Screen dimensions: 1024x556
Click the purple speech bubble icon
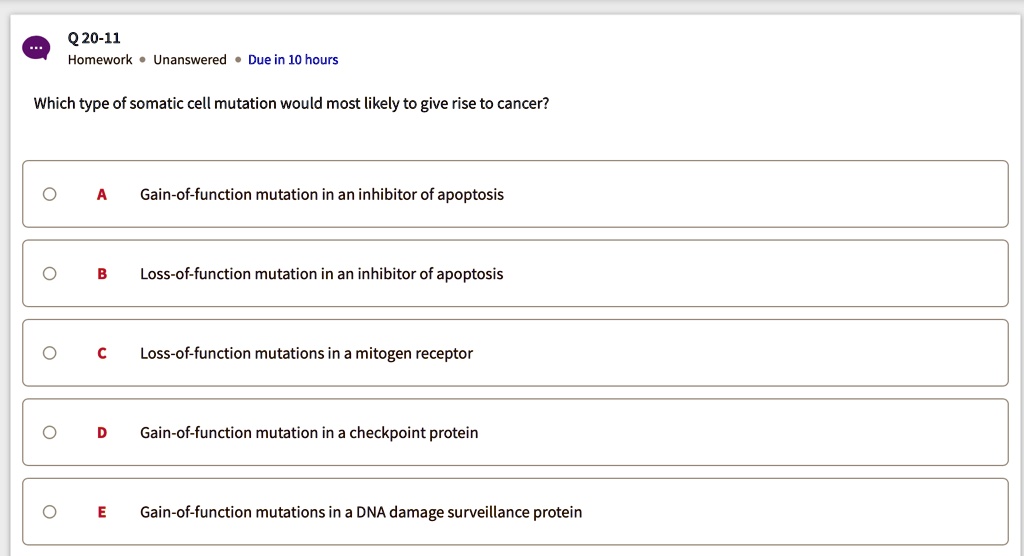pos(37,48)
